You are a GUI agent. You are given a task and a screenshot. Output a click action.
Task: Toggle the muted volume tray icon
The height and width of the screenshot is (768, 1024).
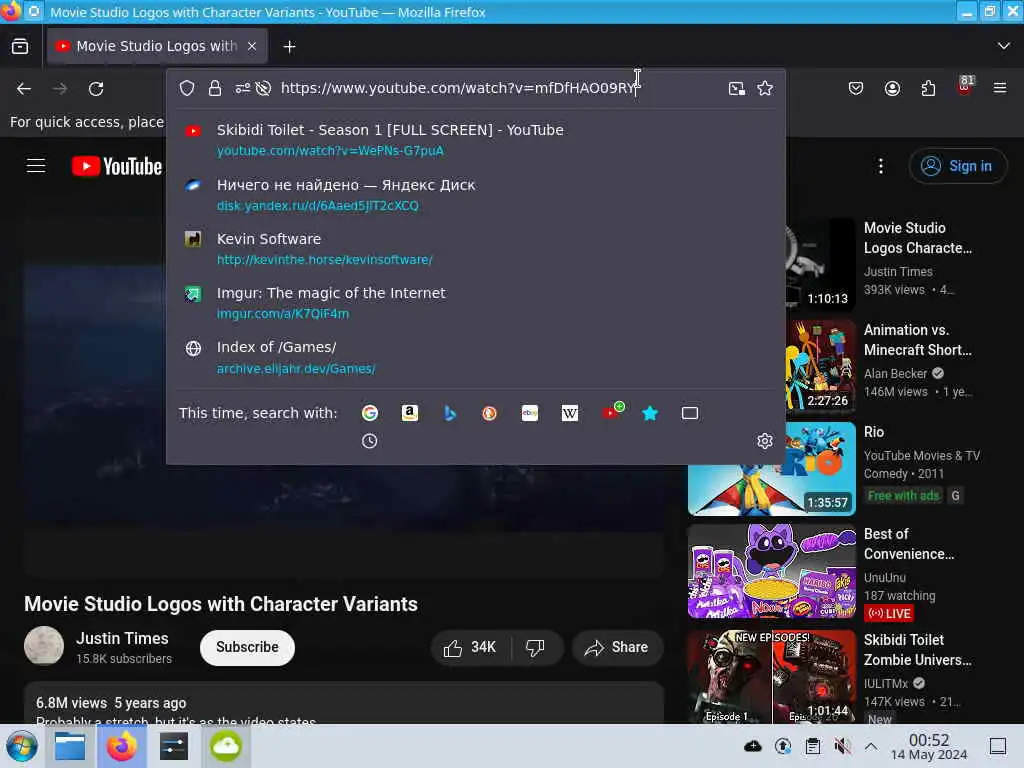click(842, 746)
